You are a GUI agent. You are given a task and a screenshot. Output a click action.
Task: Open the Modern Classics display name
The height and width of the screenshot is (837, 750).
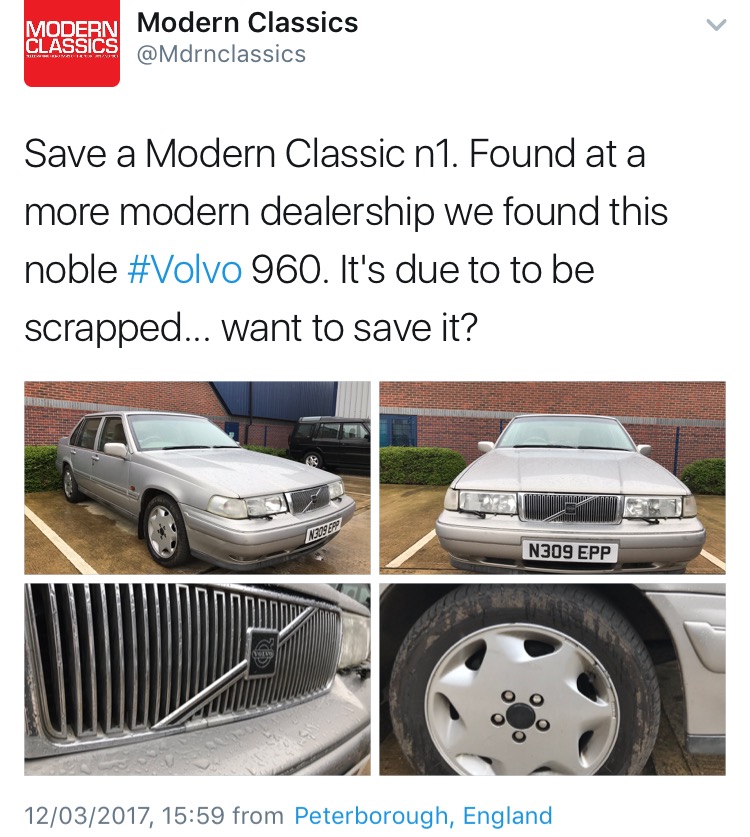coord(247,22)
